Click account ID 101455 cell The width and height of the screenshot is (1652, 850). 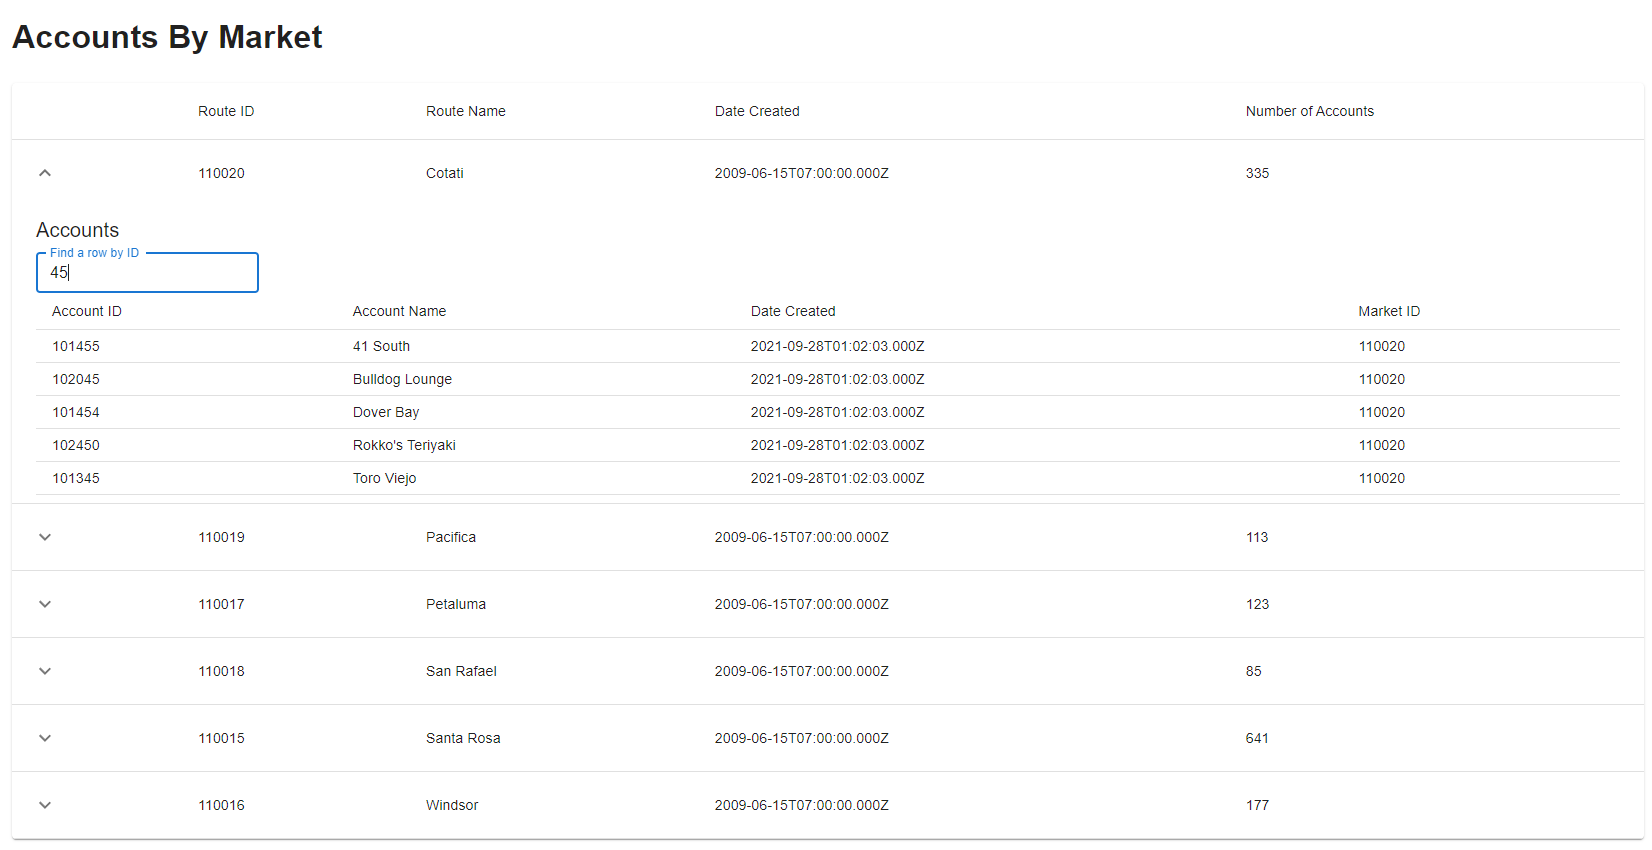tap(76, 346)
